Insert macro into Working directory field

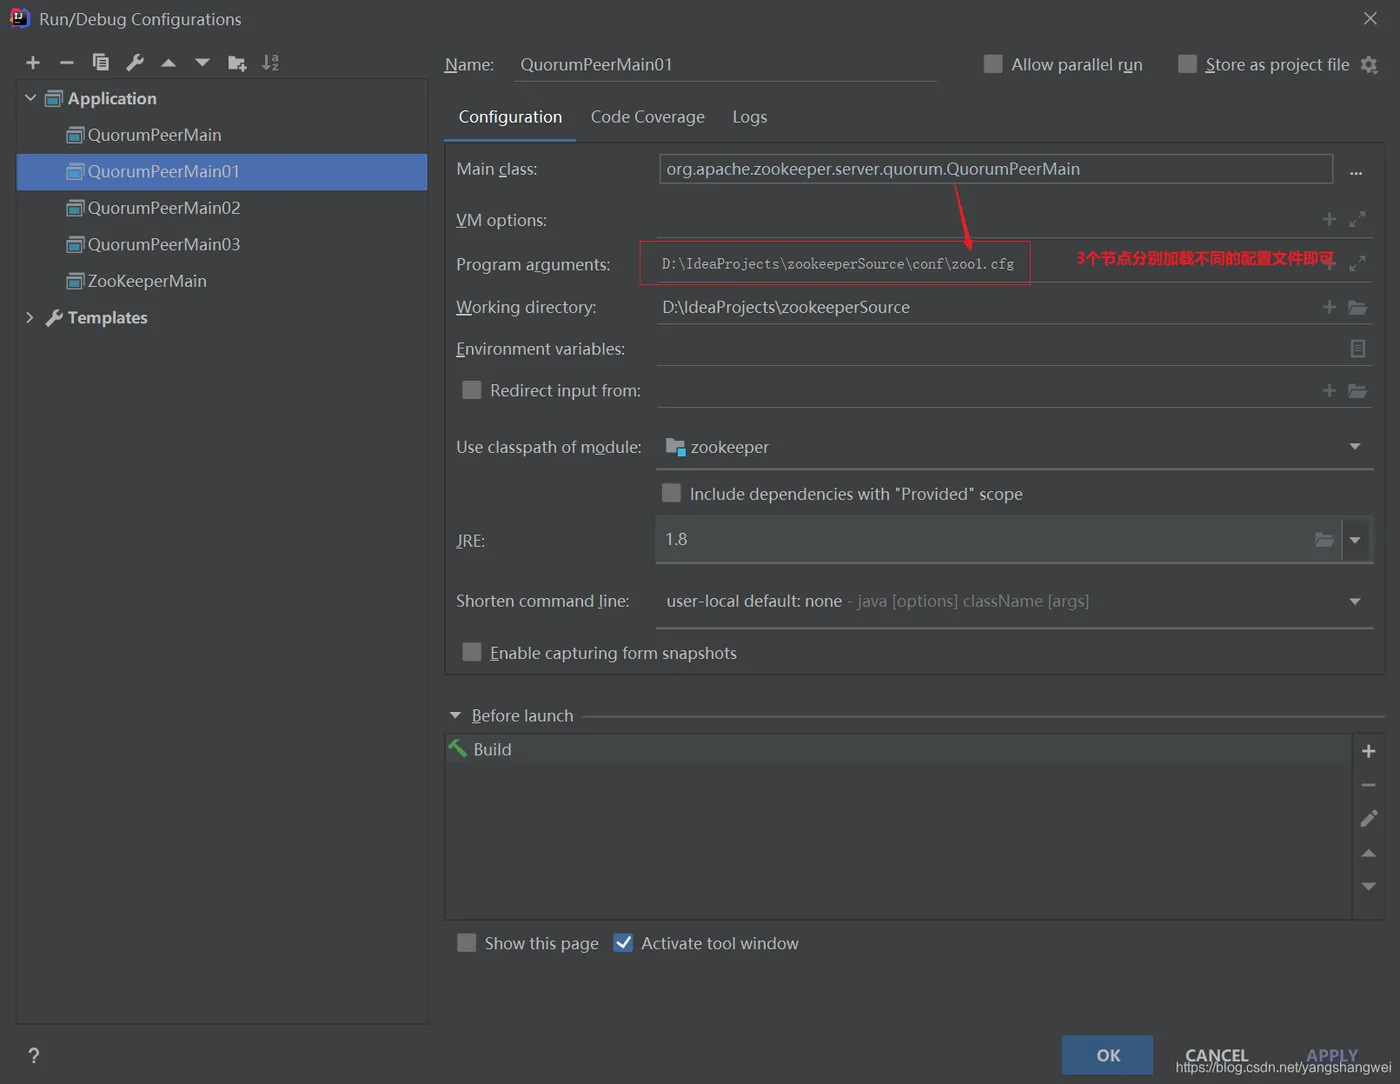[1329, 307]
